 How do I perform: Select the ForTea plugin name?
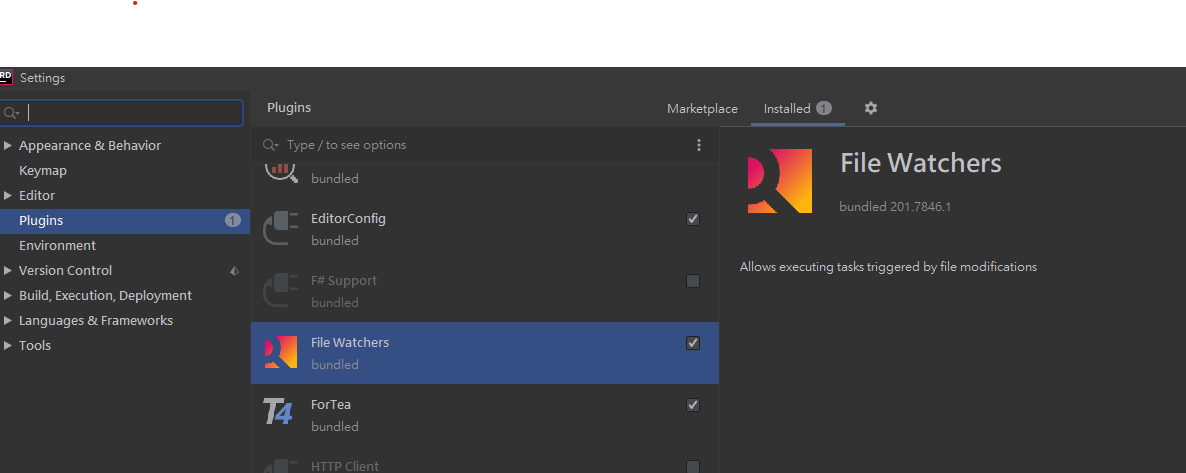coord(331,405)
